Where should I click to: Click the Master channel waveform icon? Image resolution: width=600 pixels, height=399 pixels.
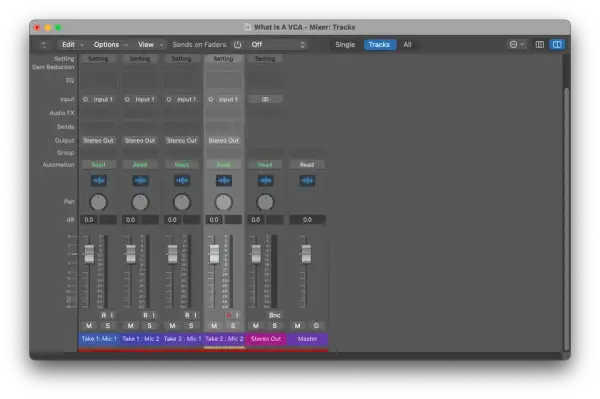click(x=307, y=181)
